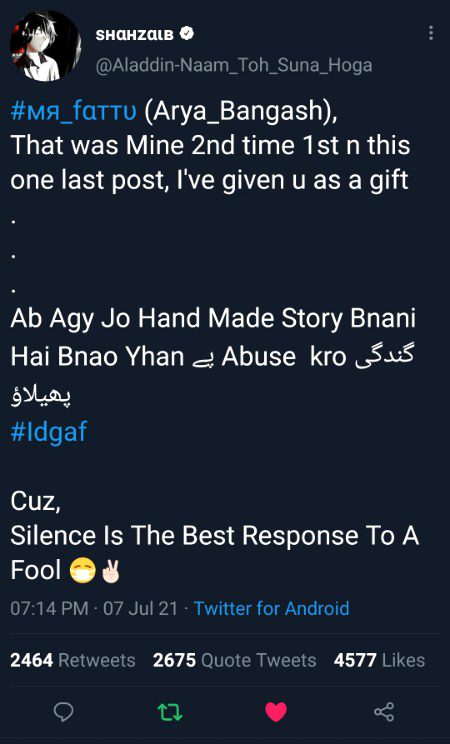Image resolution: width=450 pixels, height=744 pixels.
Task: Tap the reply speech bubble icon
Action: [x=63, y=711]
